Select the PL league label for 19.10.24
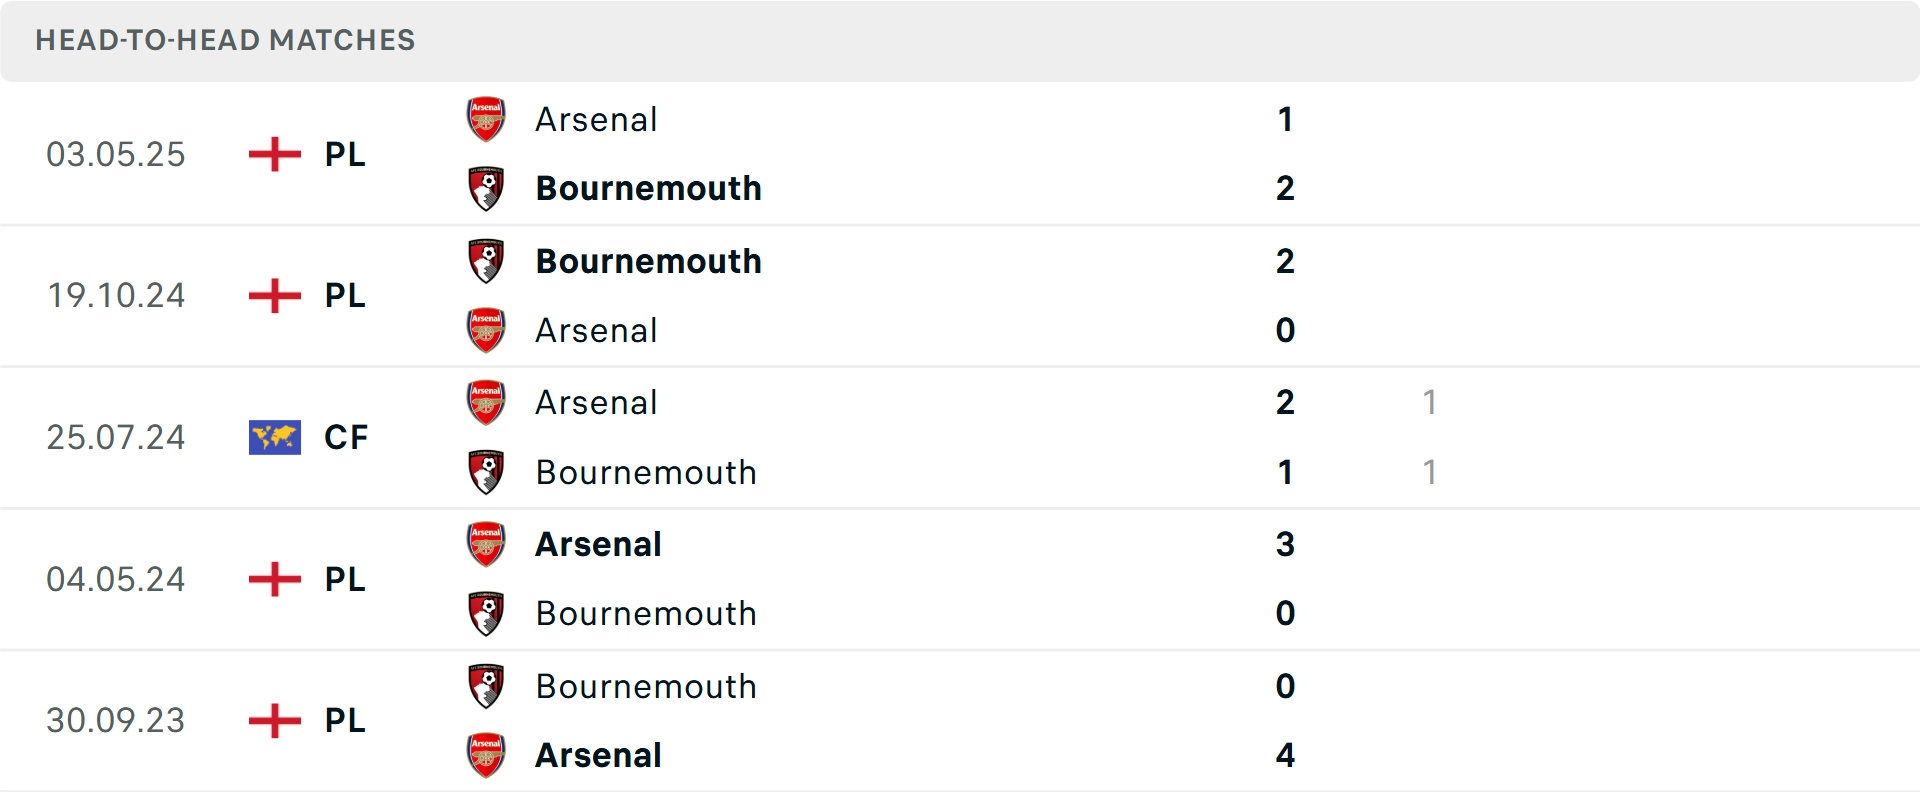This screenshot has width=1920, height=792. 345,296
